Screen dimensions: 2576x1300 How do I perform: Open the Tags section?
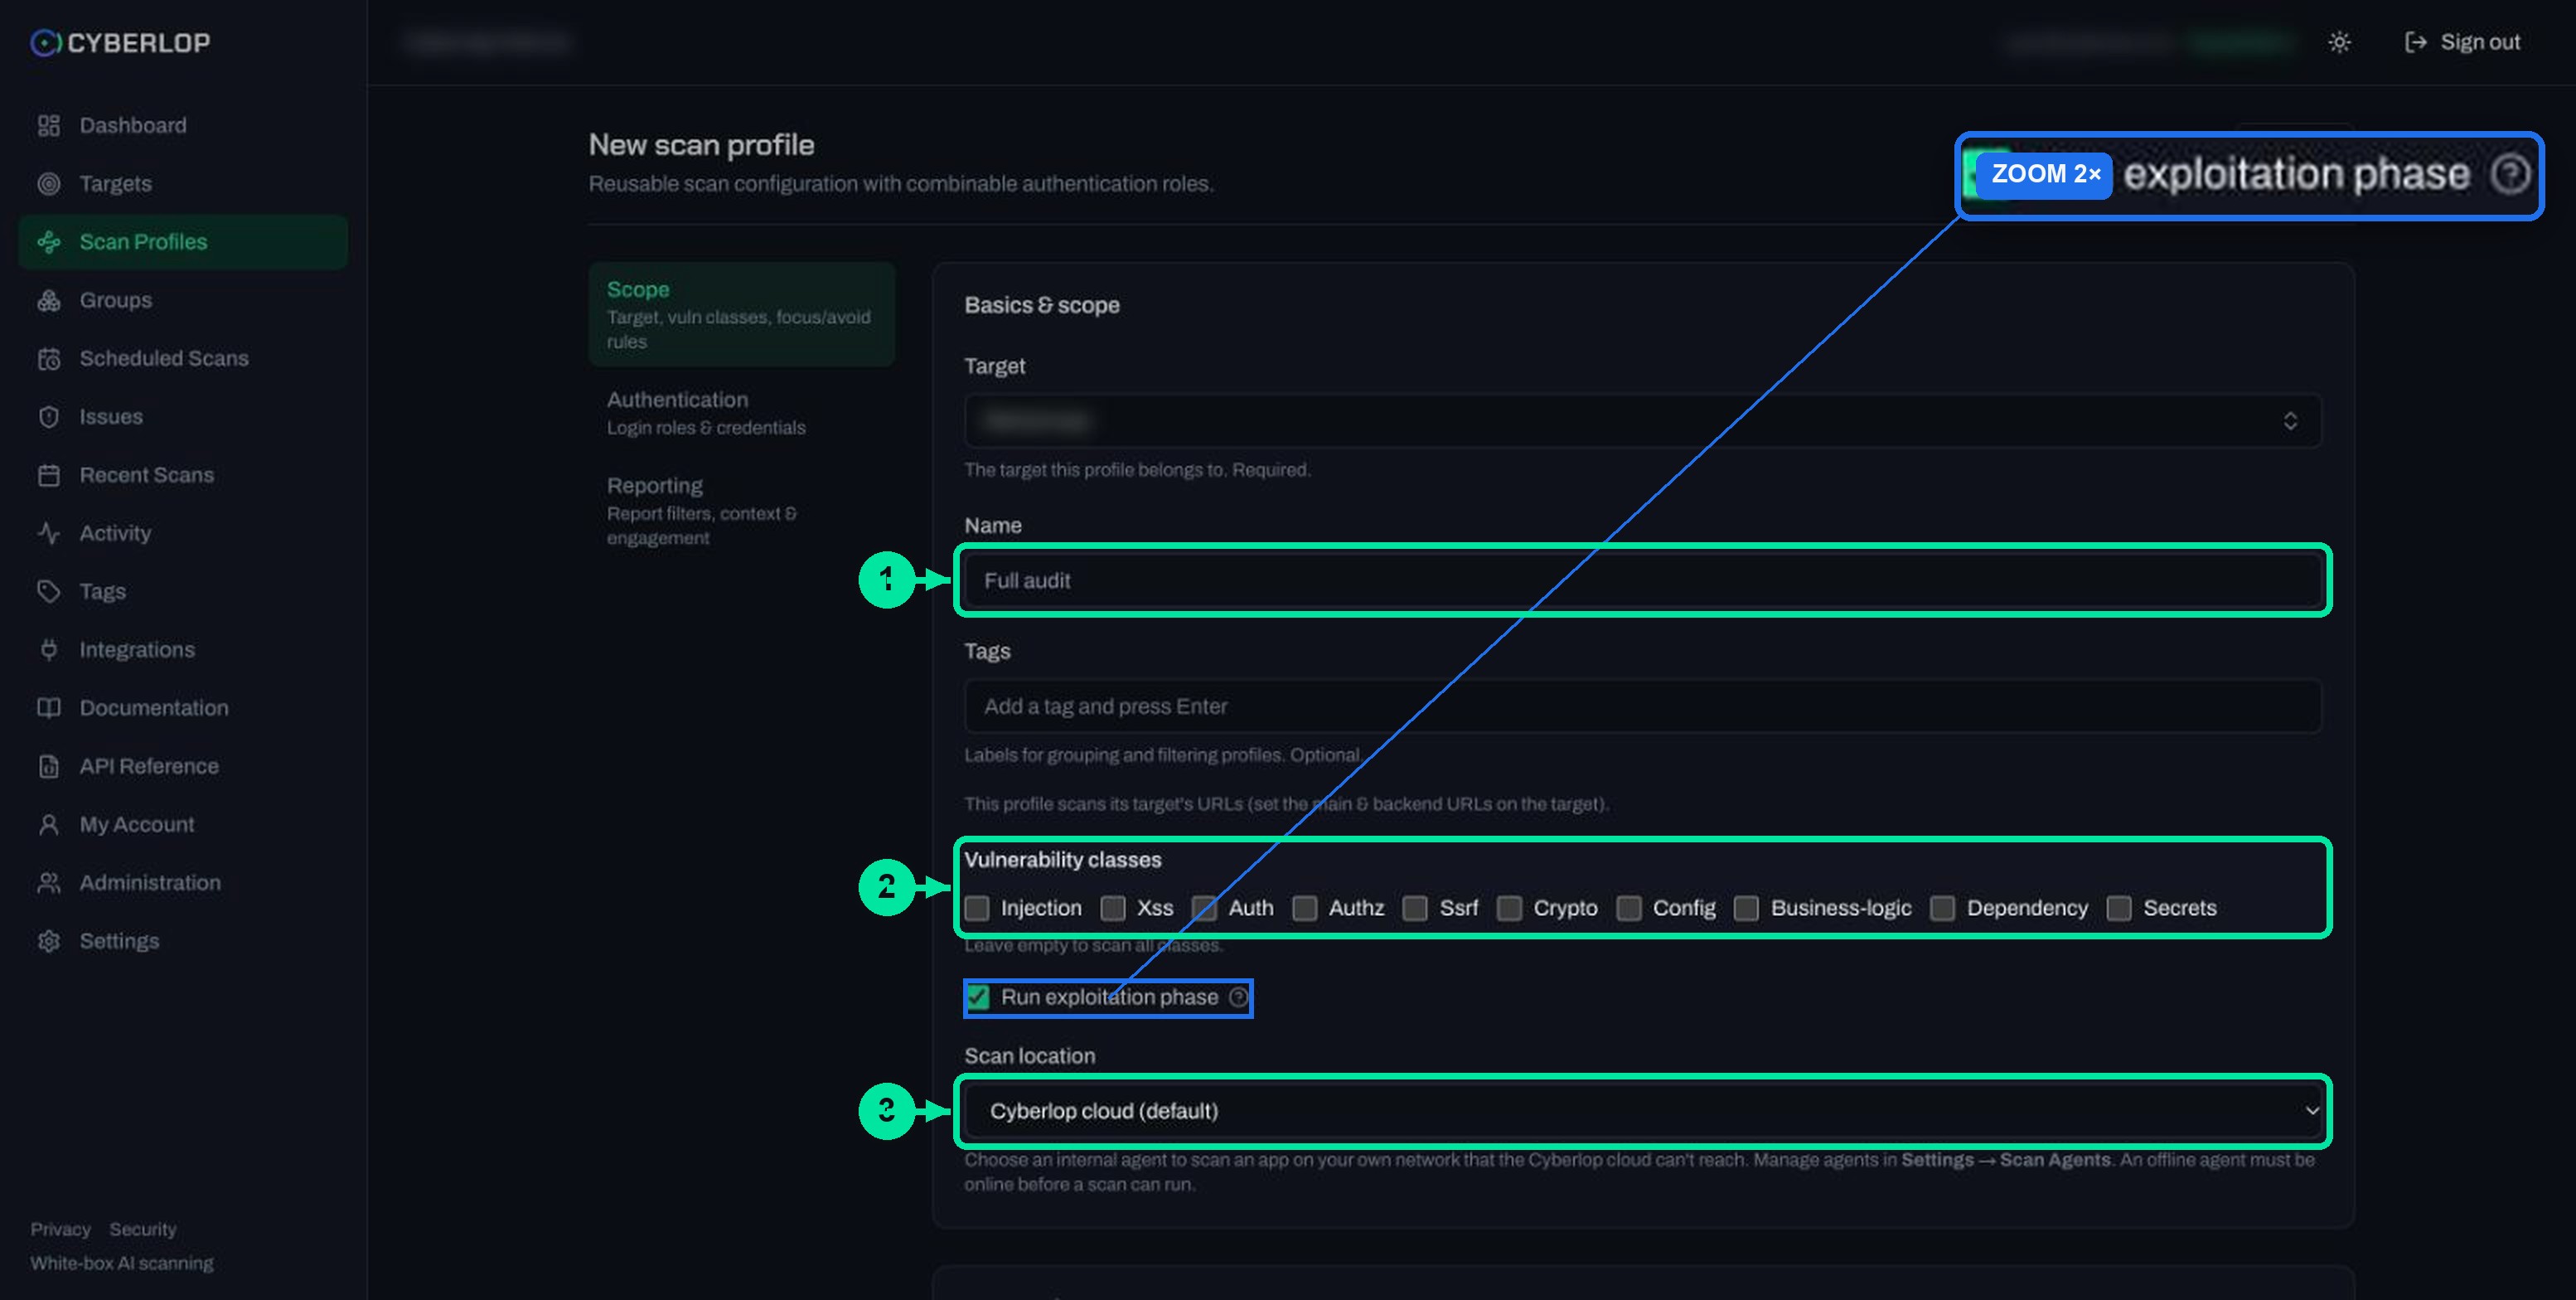click(102, 591)
